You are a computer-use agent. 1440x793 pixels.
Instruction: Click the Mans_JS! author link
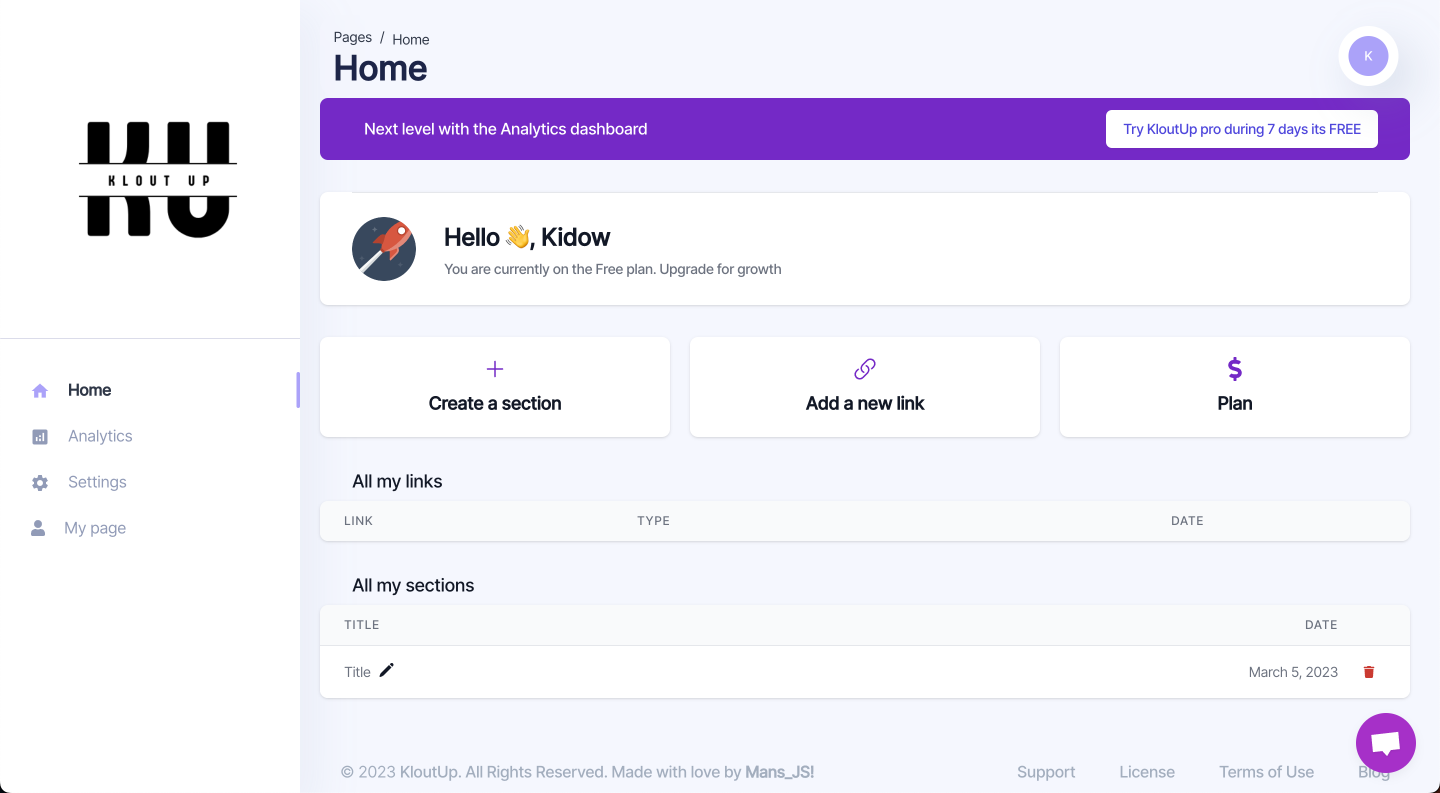click(780, 772)
